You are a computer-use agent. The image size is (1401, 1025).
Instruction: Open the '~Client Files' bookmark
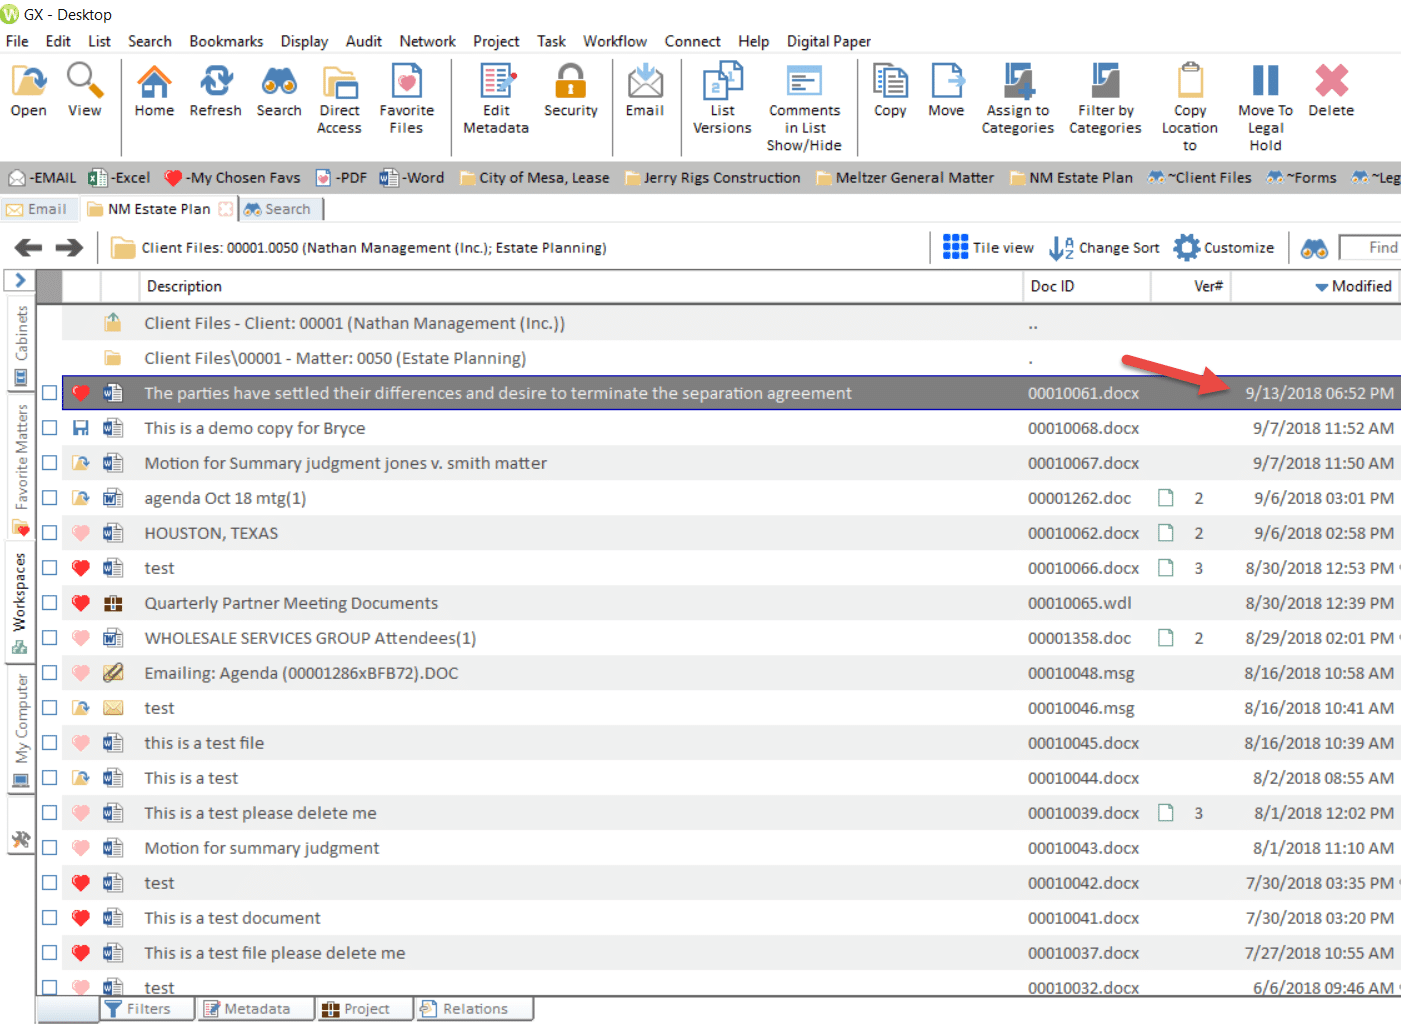click(1201, 177)
